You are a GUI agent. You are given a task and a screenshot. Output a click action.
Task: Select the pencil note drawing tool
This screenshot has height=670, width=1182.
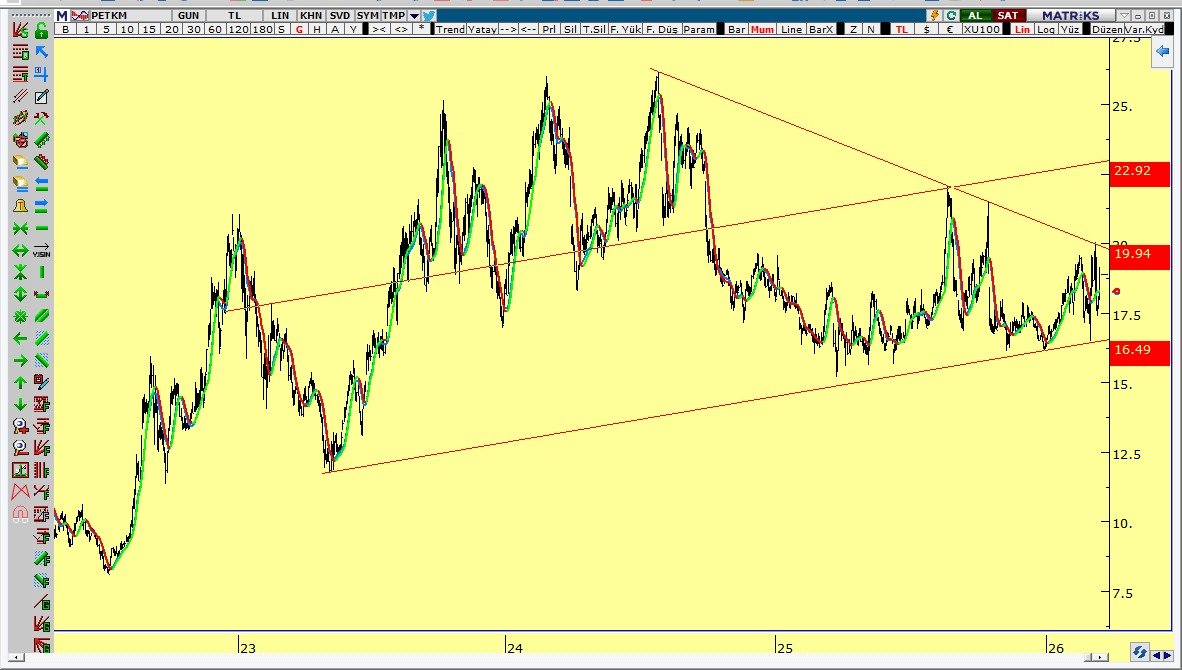[41, 96]
